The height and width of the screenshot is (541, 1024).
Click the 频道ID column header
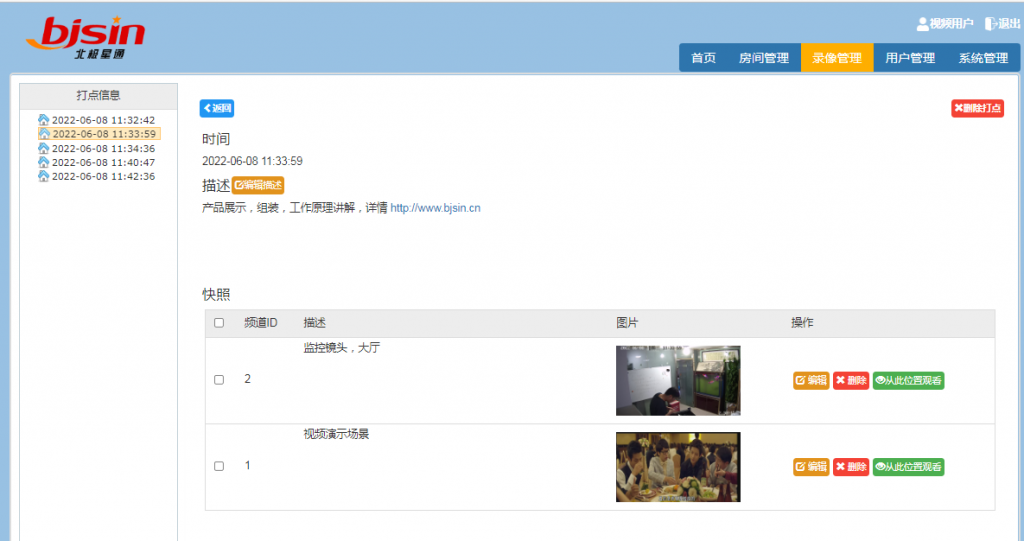click(261, 323)
